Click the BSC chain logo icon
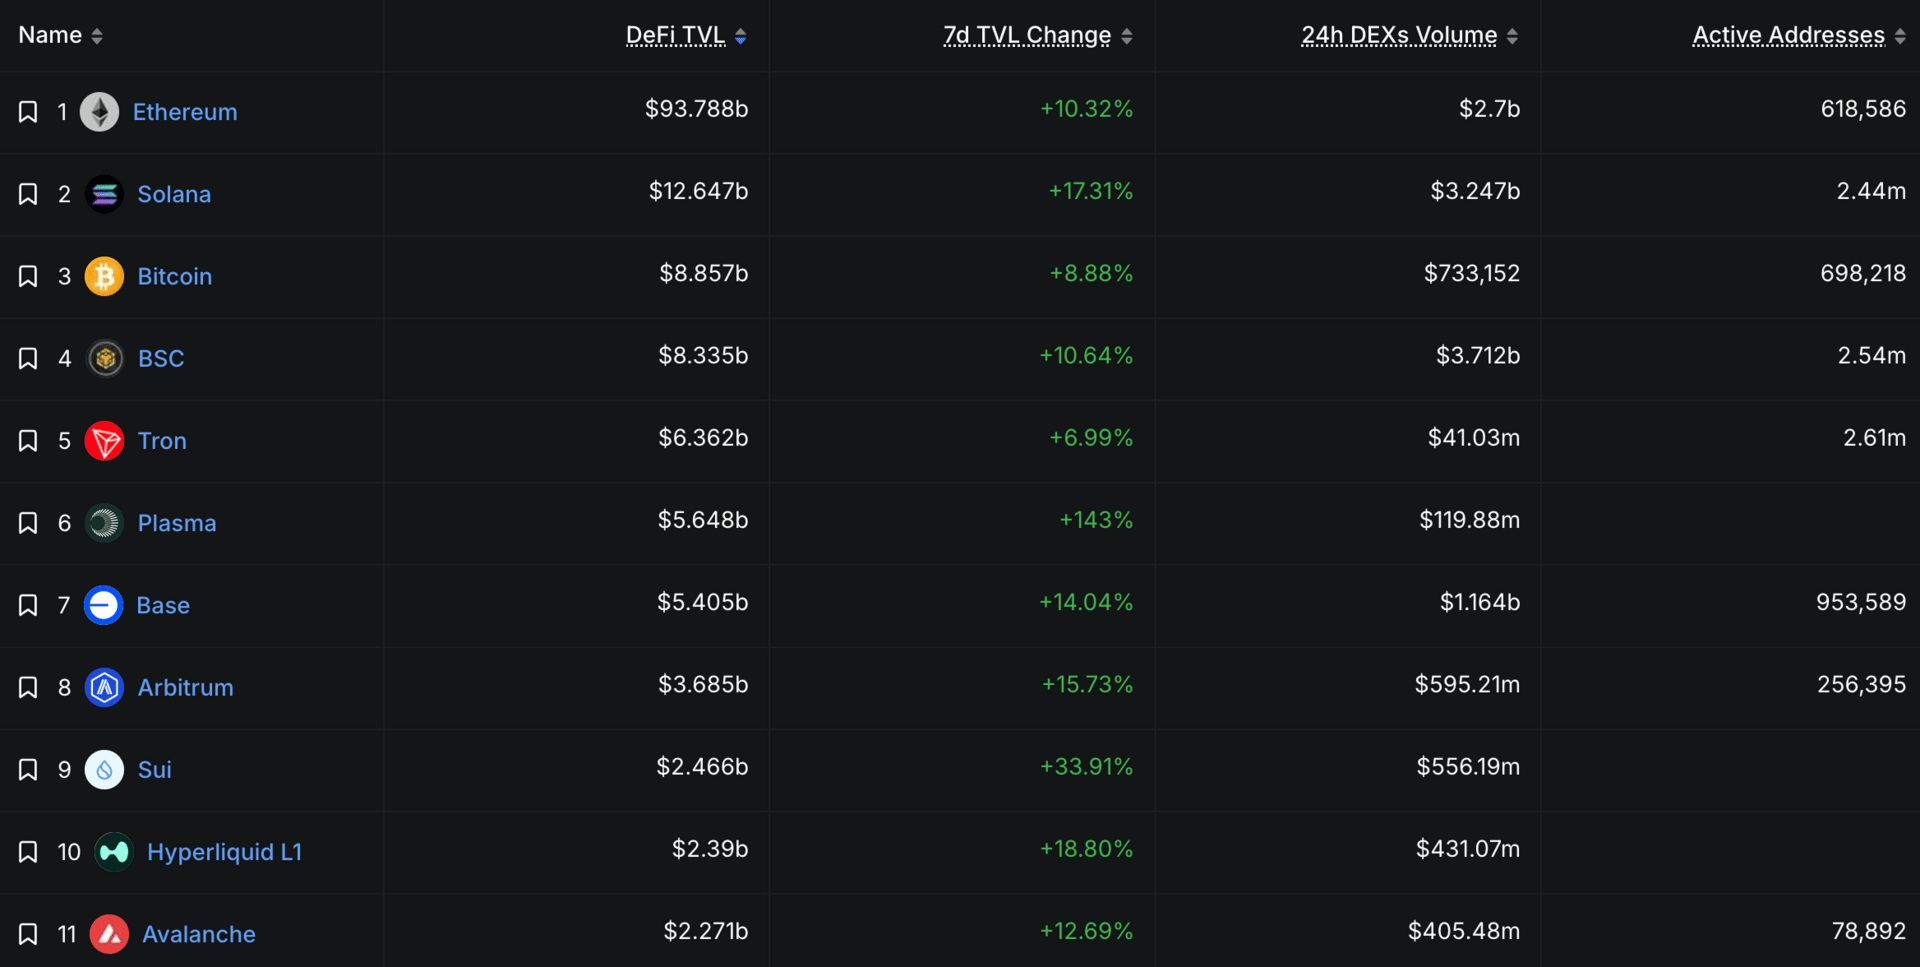Viewport: 1920px width, 967px height. click(105, 358)
